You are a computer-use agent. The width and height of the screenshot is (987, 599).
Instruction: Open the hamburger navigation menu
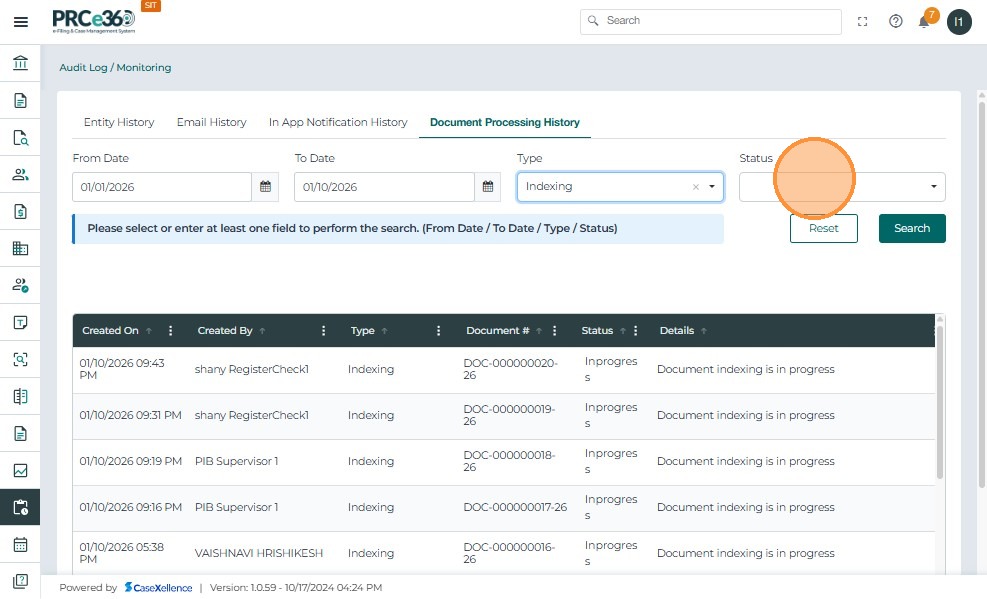tap(20, 22)
